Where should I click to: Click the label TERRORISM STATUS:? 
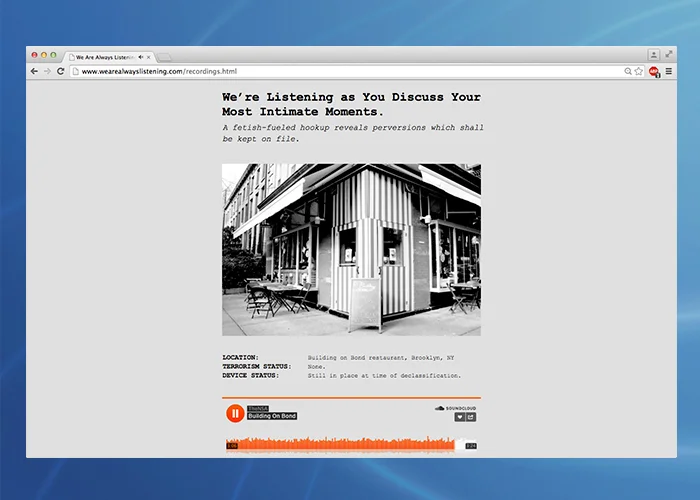click(257, 367)
